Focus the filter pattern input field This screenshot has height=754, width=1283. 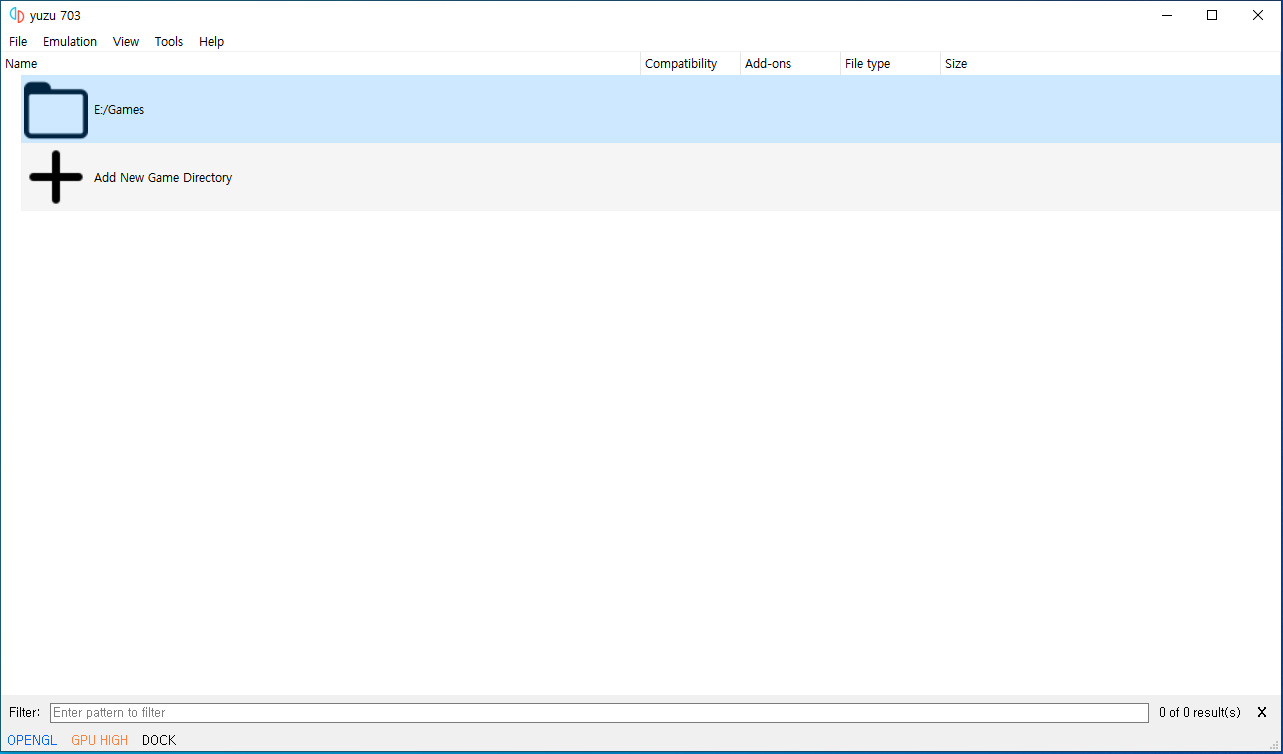[x=599, y=713]
